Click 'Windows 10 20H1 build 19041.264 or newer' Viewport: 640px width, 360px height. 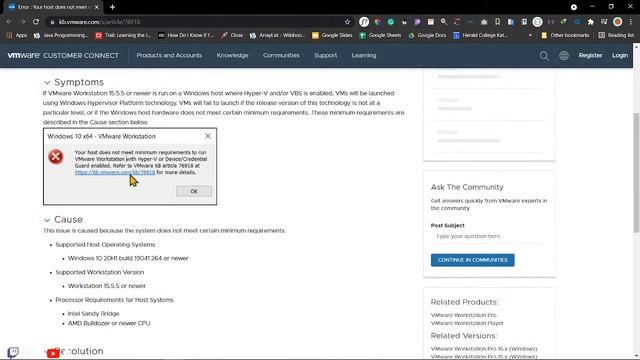tap(128, 258)
